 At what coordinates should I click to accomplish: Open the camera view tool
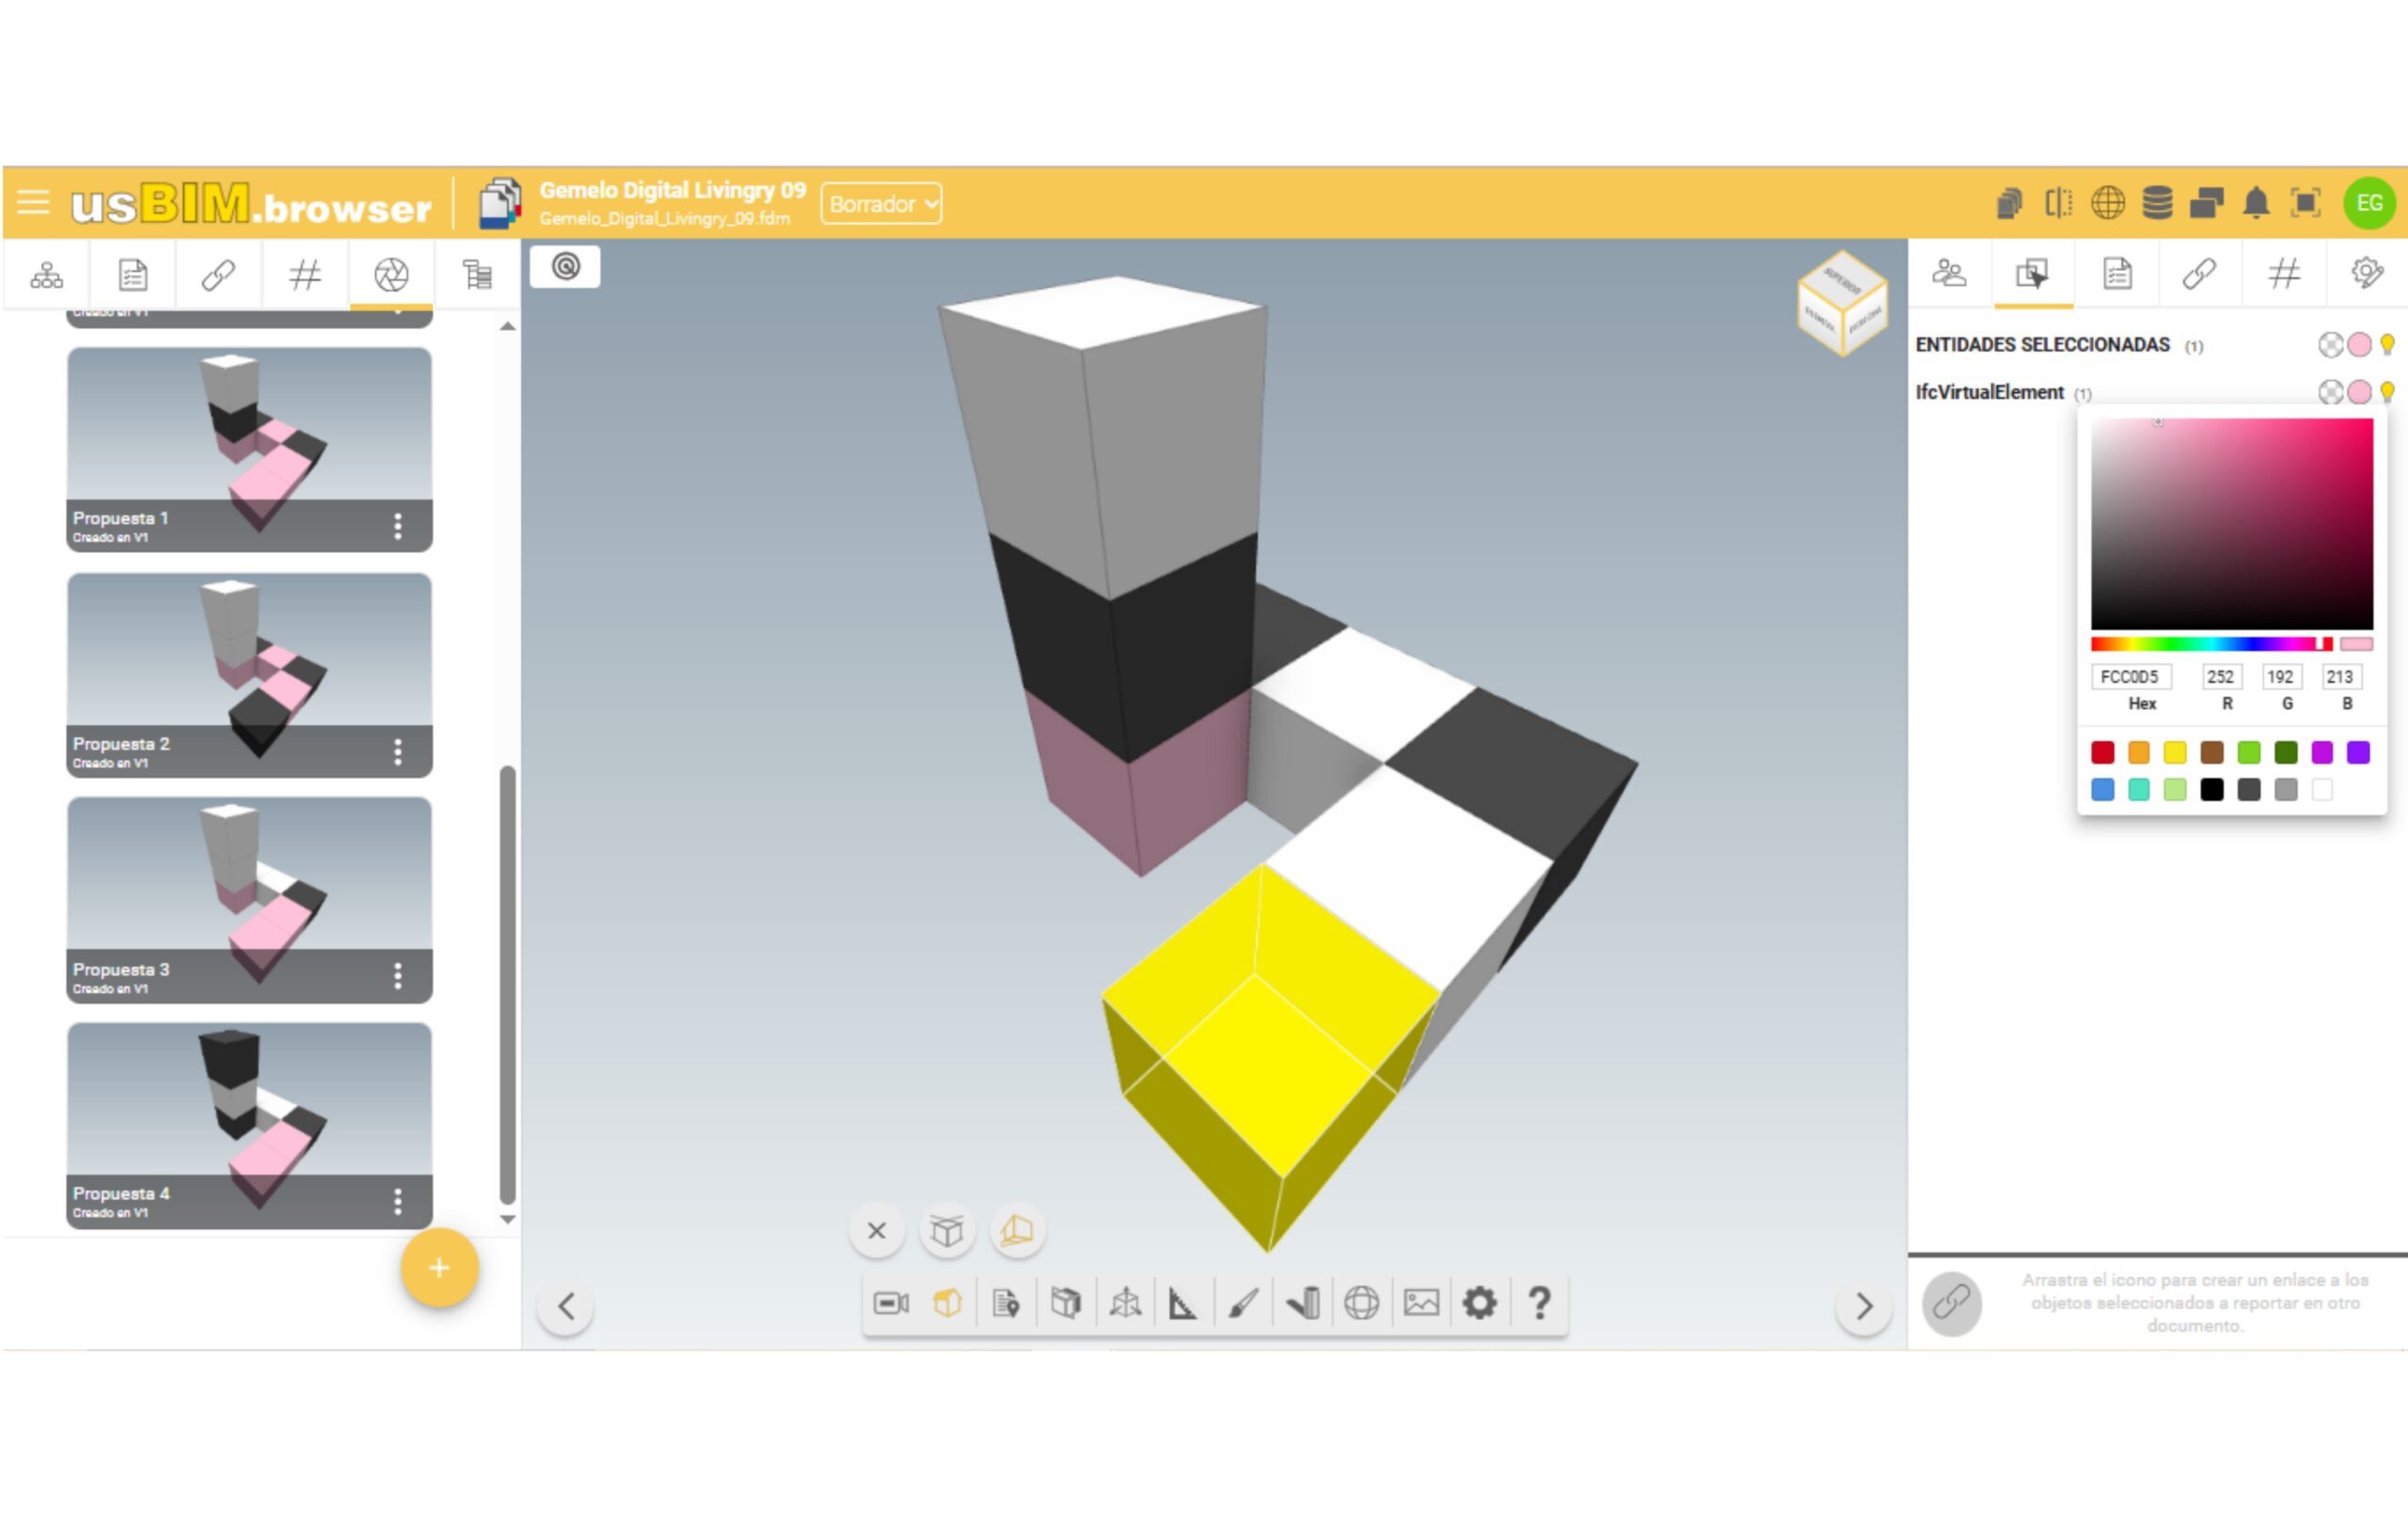[x=890, y=1303]
